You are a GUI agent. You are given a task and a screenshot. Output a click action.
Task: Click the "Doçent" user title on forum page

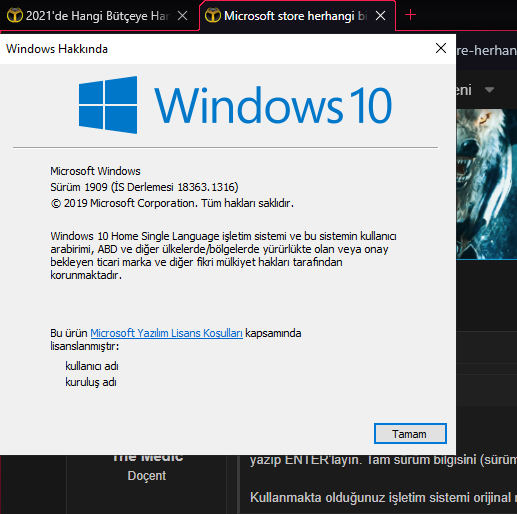coord(147,476)
